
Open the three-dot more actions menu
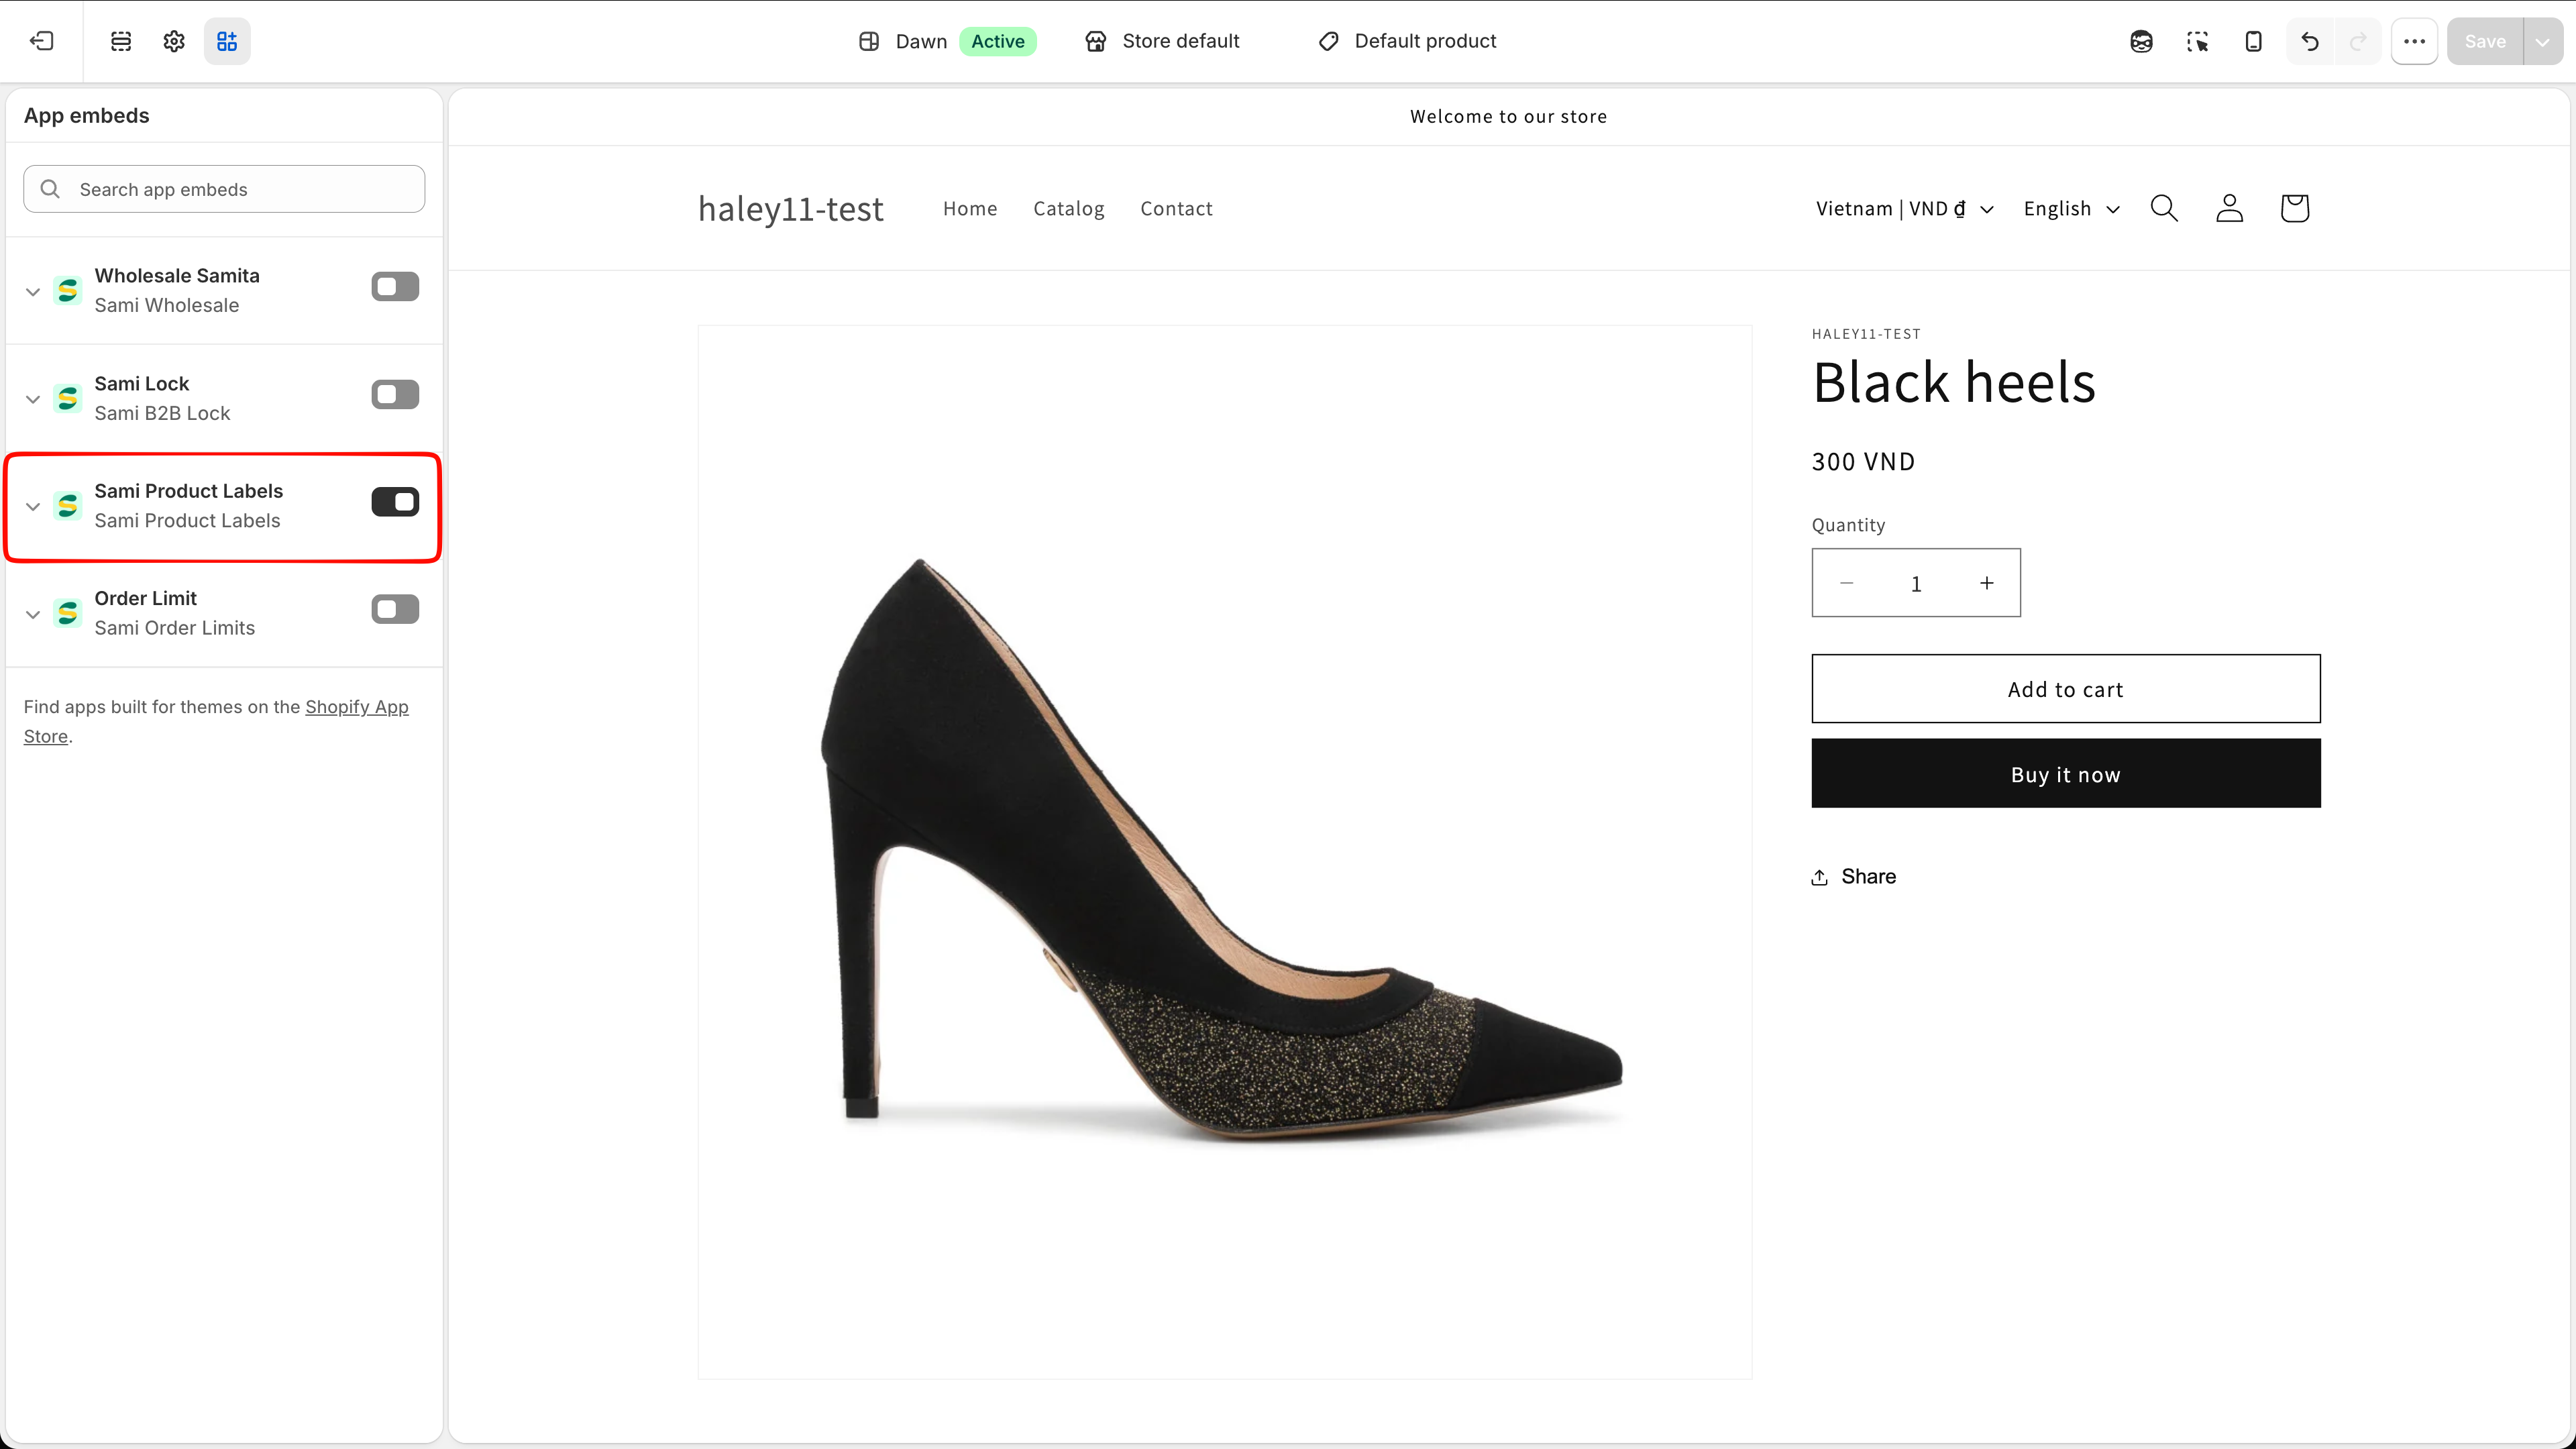(2414, 41)
